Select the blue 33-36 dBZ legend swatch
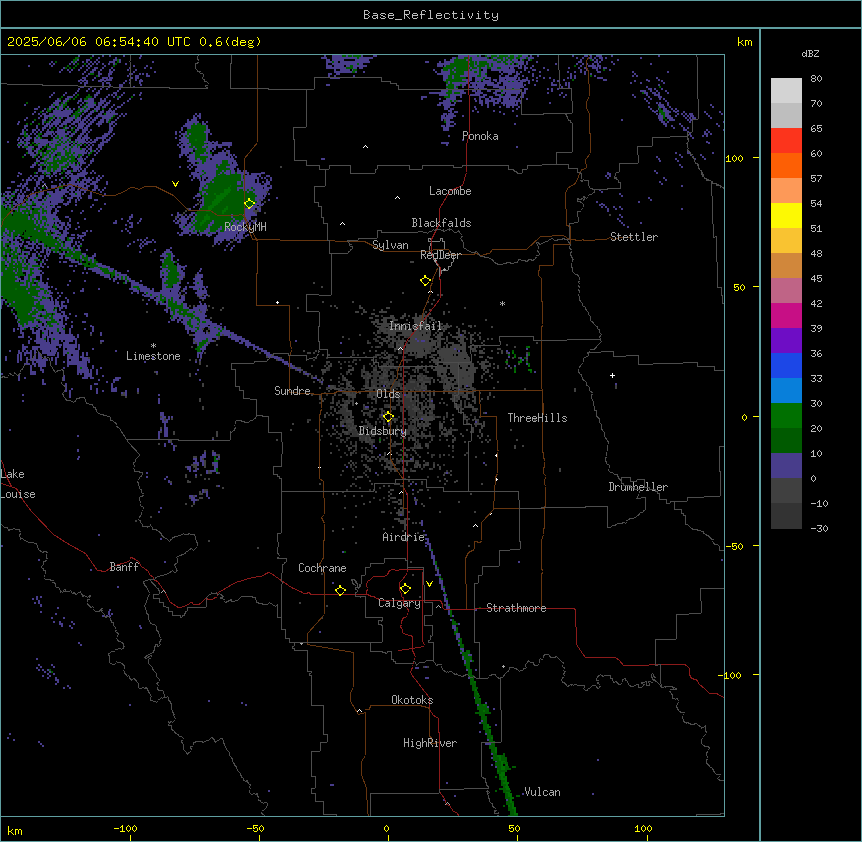 (786, 365)
